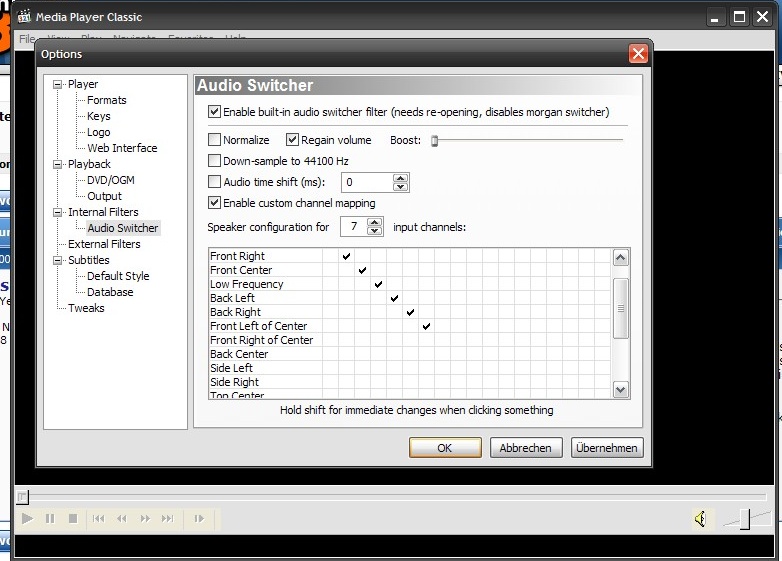The height and width of the screenshot is (561, 782).
Task: Click the Back Center row label
Action: 239,354
